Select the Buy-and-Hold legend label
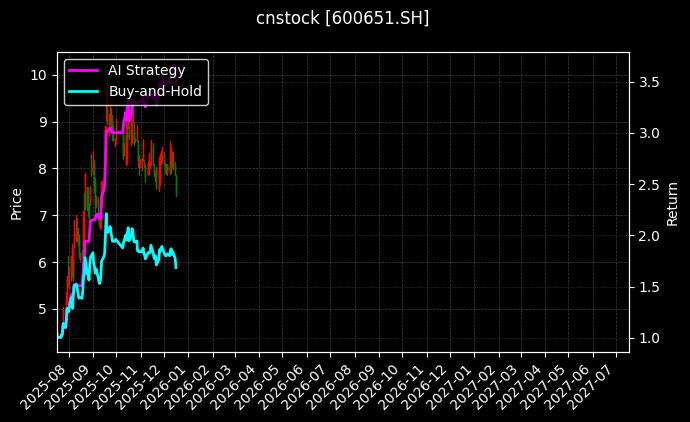 click(155, 91)
